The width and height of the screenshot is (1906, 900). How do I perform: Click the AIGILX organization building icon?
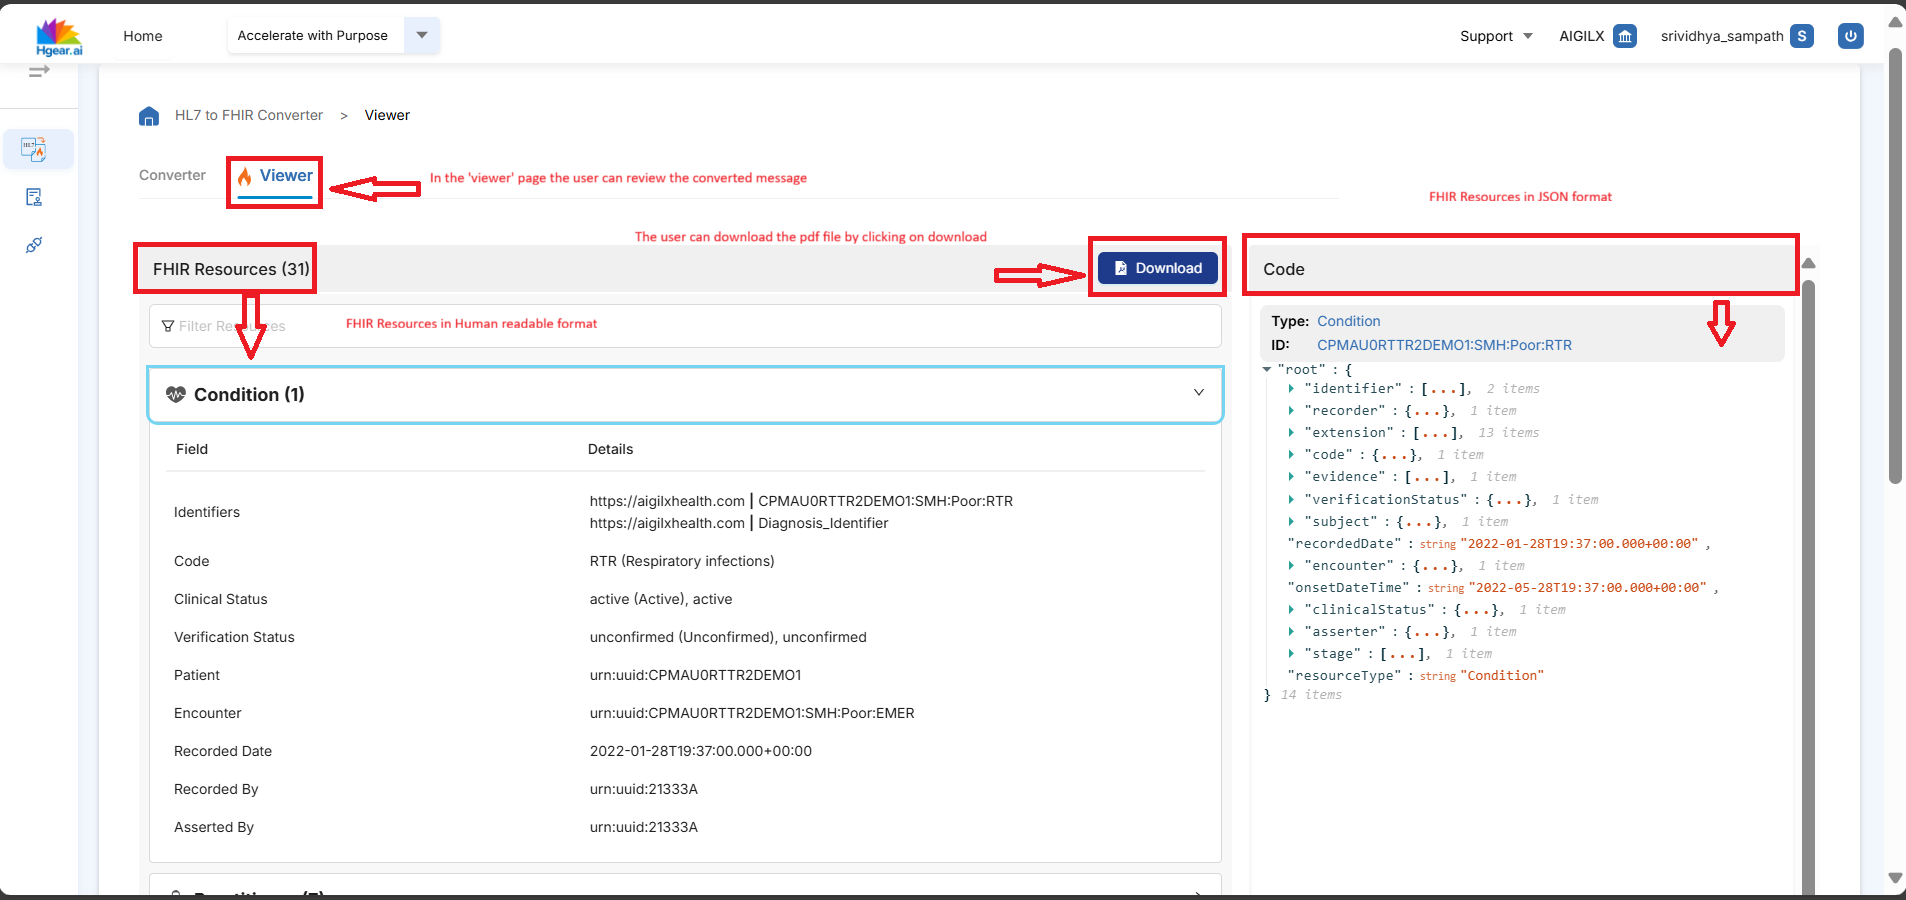[1625, 36]
